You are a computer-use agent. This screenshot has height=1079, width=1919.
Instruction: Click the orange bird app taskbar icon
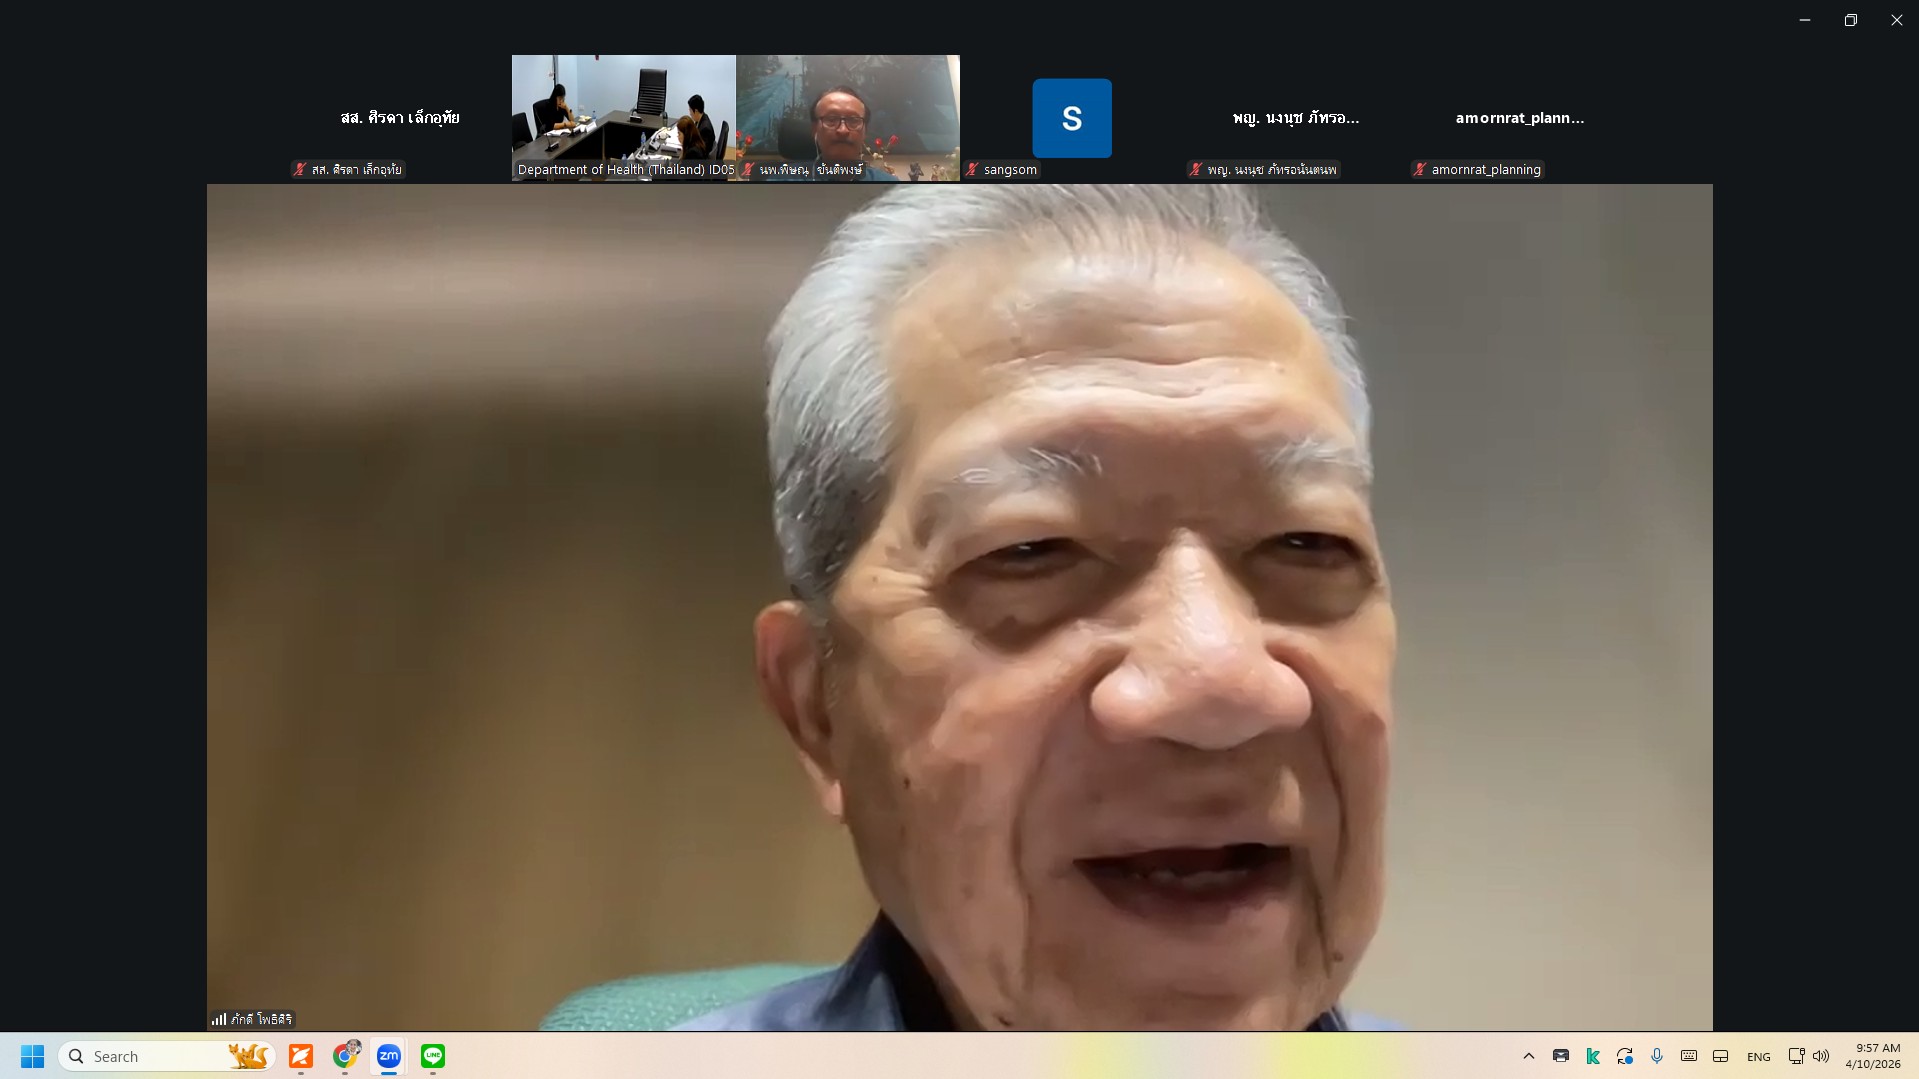[x=301, y=1056]
